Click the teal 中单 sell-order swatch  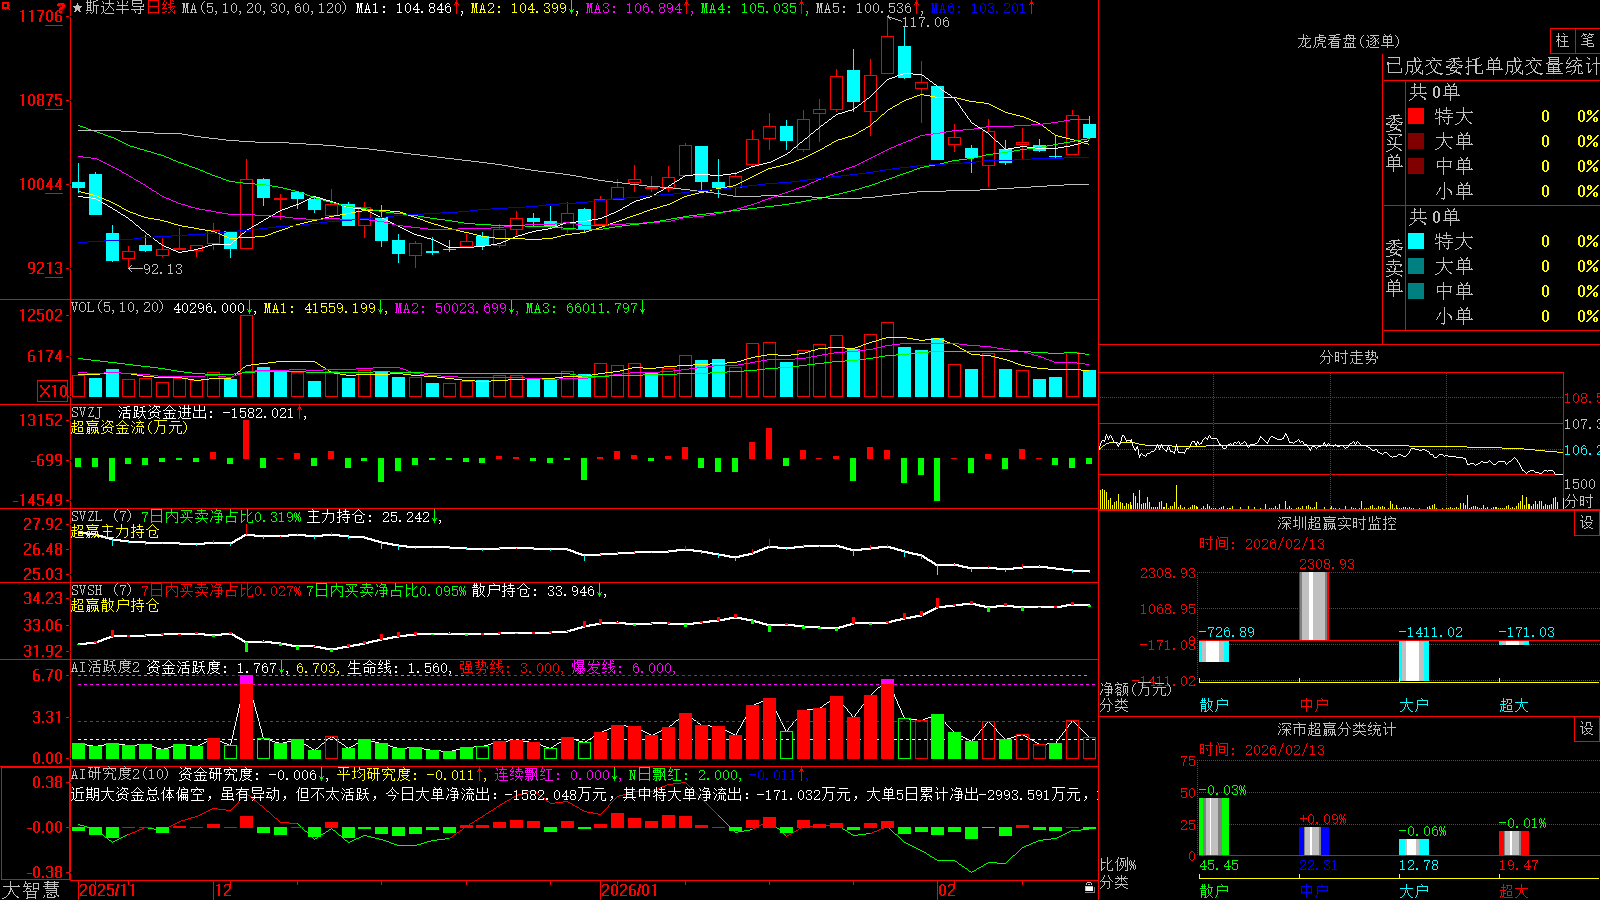click(1416, 291)
